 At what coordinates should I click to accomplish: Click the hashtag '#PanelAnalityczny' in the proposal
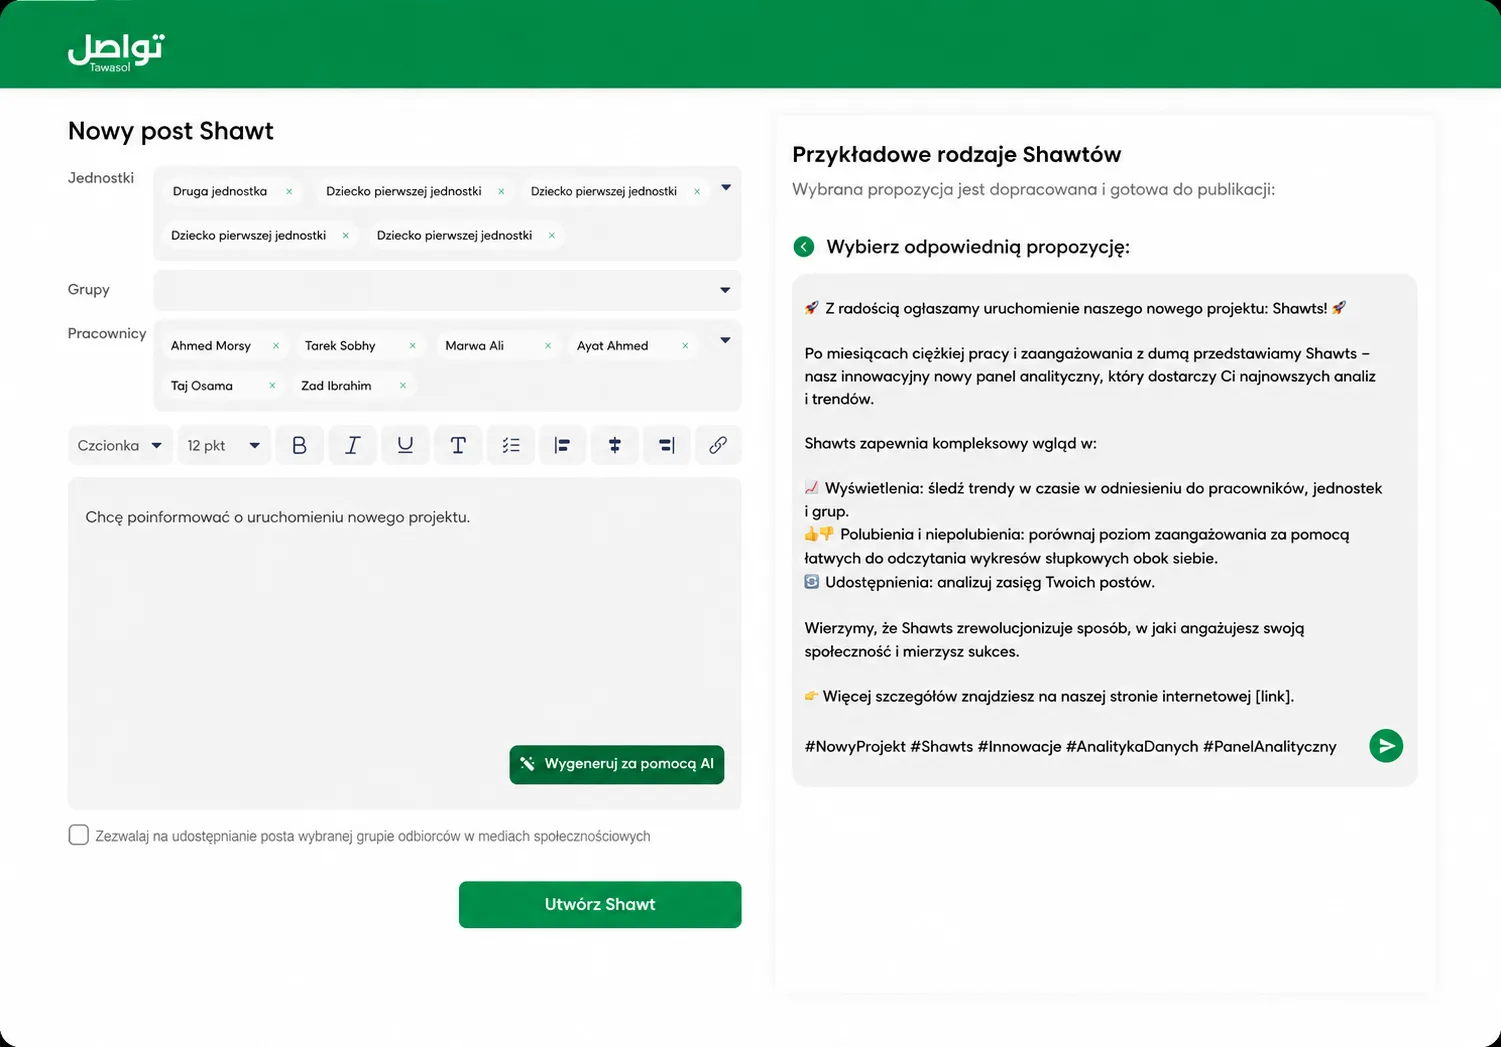click(x=1270, y=747)
